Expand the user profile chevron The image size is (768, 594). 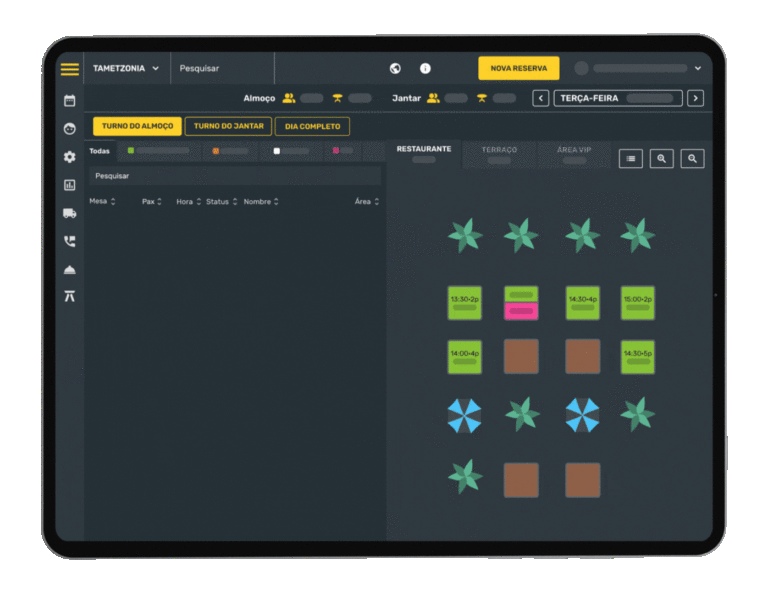click(x=697, y=68)
